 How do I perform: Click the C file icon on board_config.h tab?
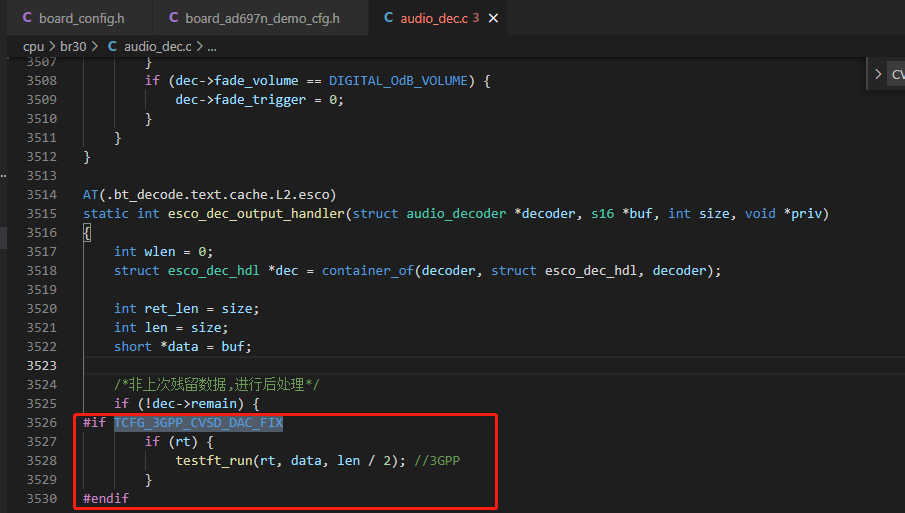coord(27,18)
